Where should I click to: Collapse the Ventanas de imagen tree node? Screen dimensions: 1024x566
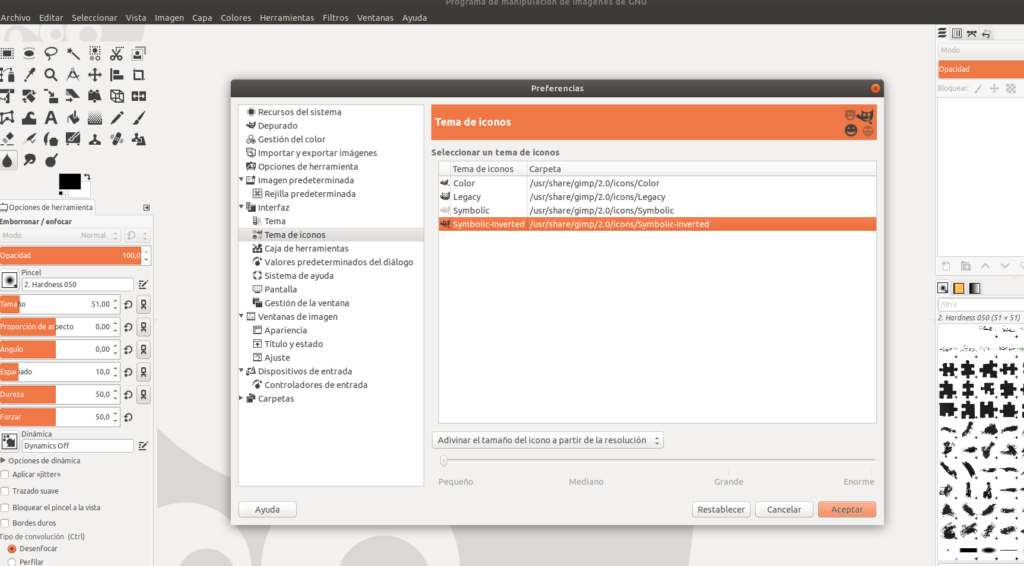pyautogui.click(x=242, y=316)
